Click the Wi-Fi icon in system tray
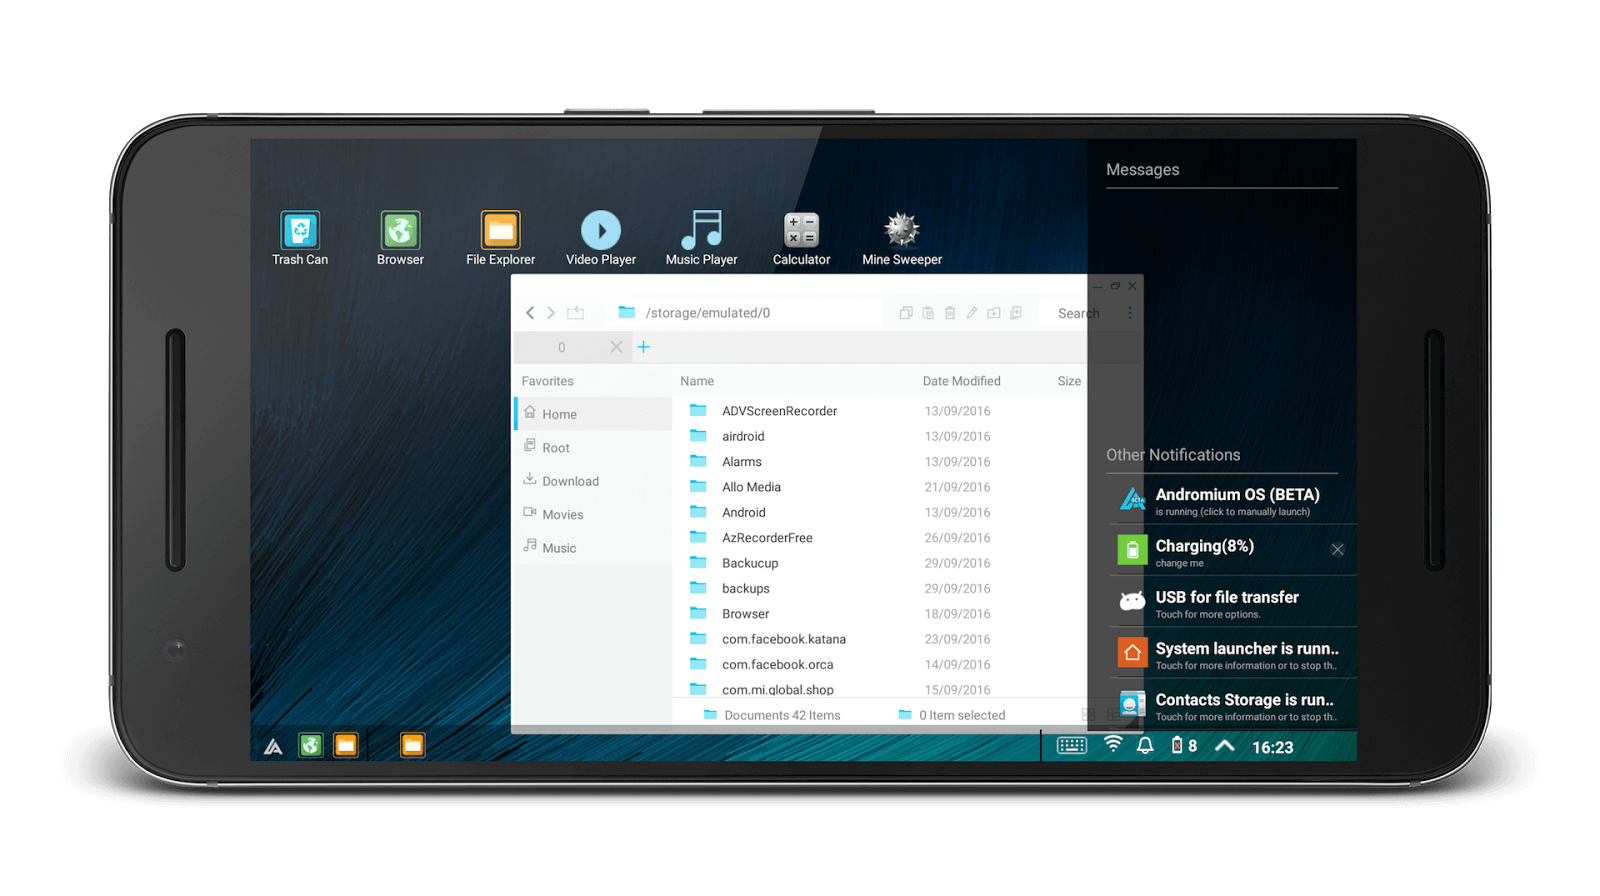Image resolution: width=1600 pixels, height=896 pixels. 1113,745
